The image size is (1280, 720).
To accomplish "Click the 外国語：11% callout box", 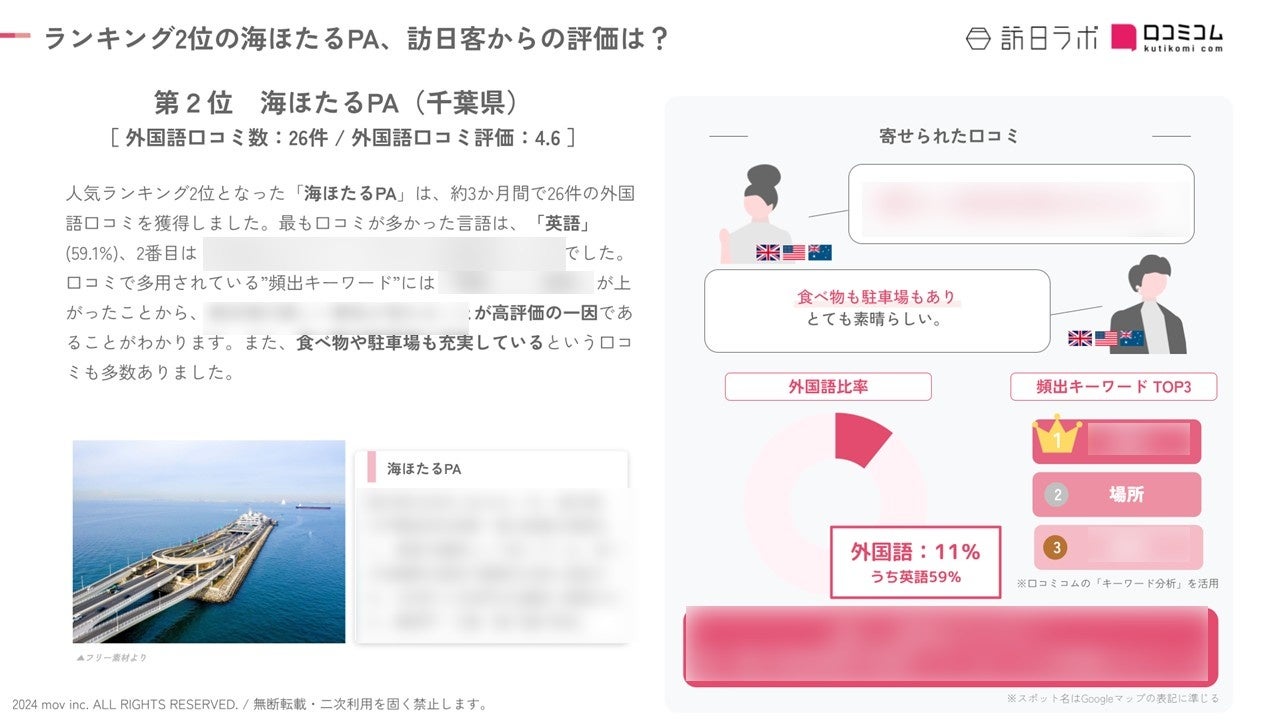I will click(915, 562).
